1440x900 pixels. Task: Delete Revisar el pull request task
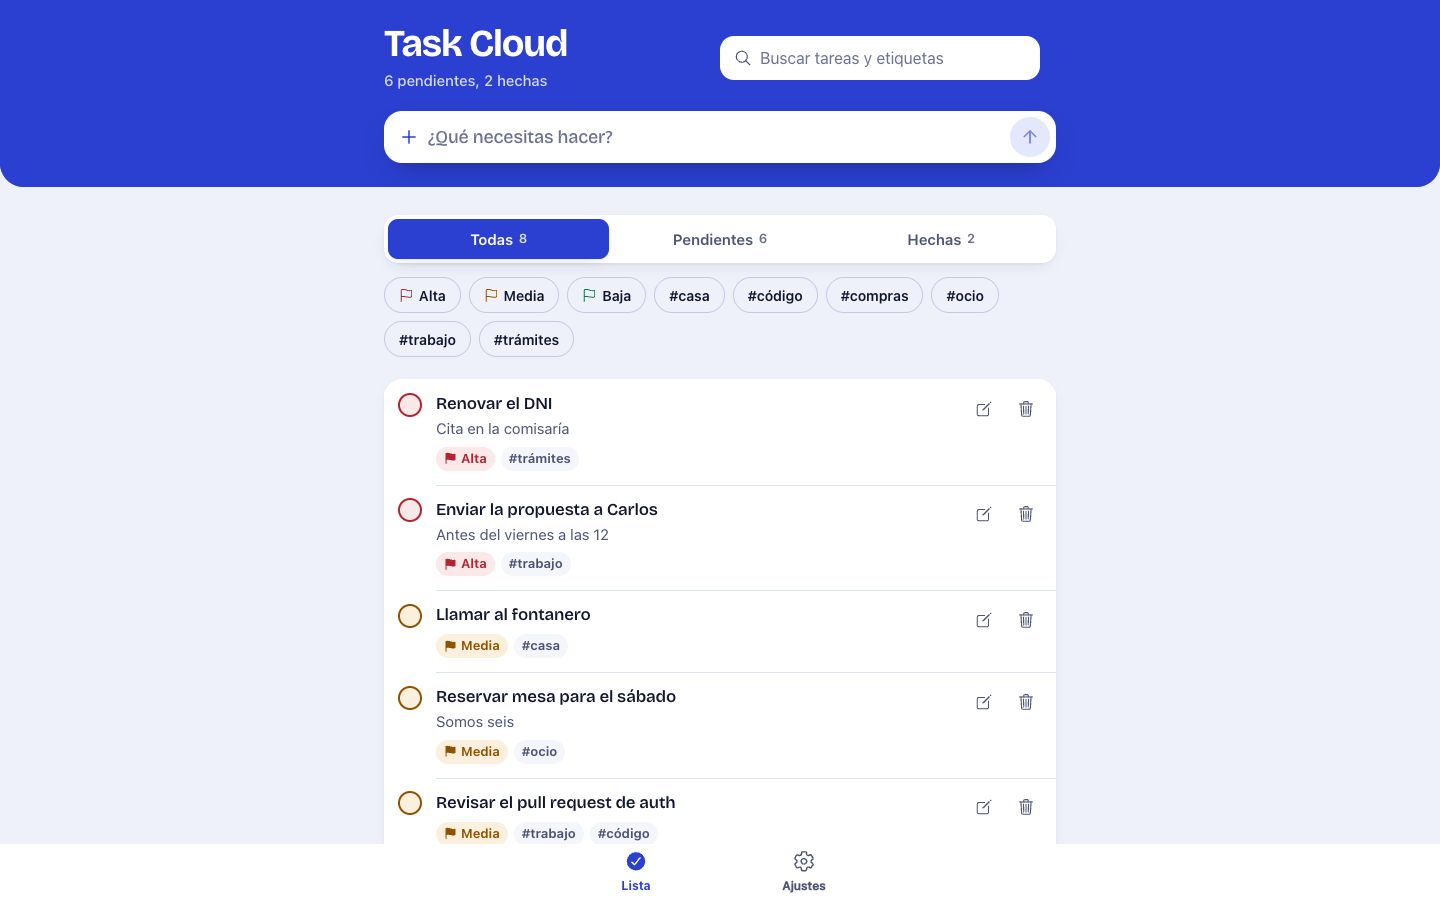pos(1026,807)
